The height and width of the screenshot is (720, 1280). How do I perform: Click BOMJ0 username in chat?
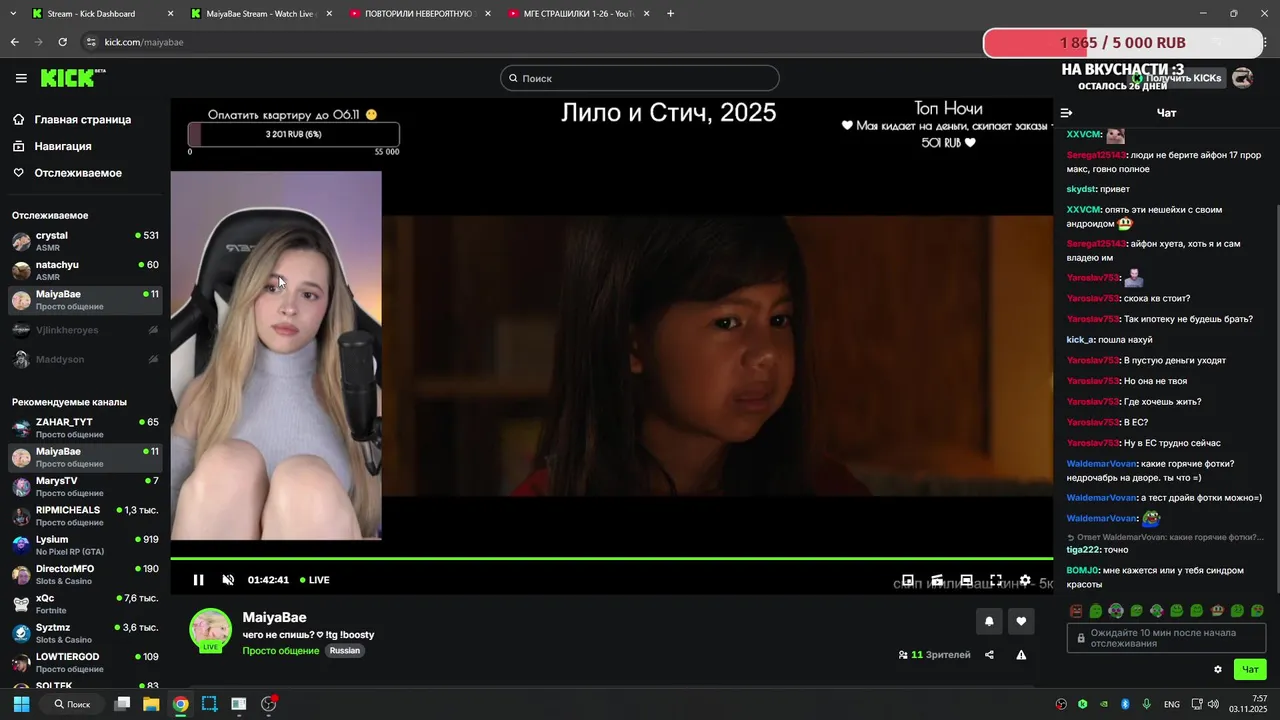point(1082,571)
